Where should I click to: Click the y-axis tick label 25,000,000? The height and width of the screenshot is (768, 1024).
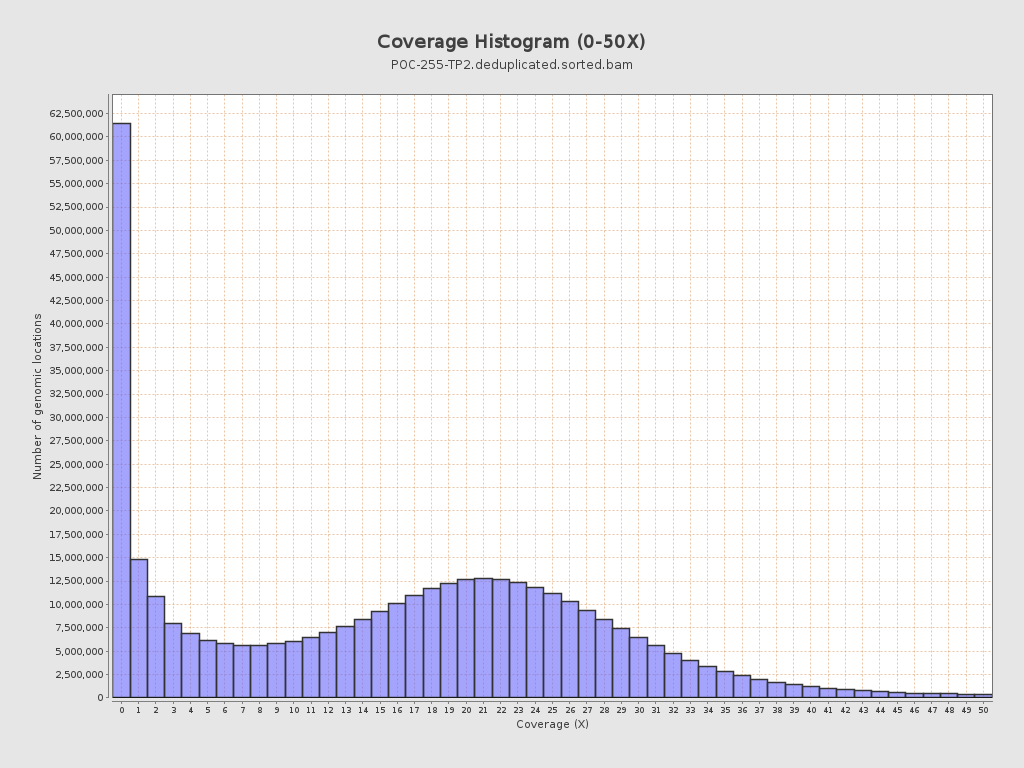[x=76, y=464]
